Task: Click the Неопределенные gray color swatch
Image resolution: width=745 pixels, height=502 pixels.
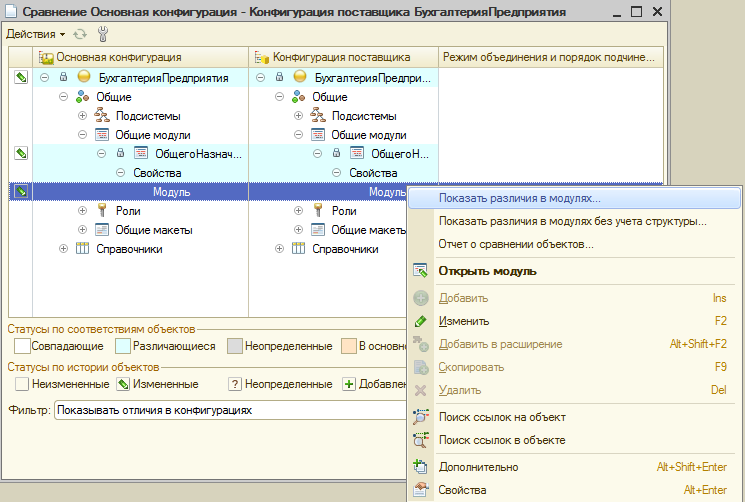Action: [235, 346]
